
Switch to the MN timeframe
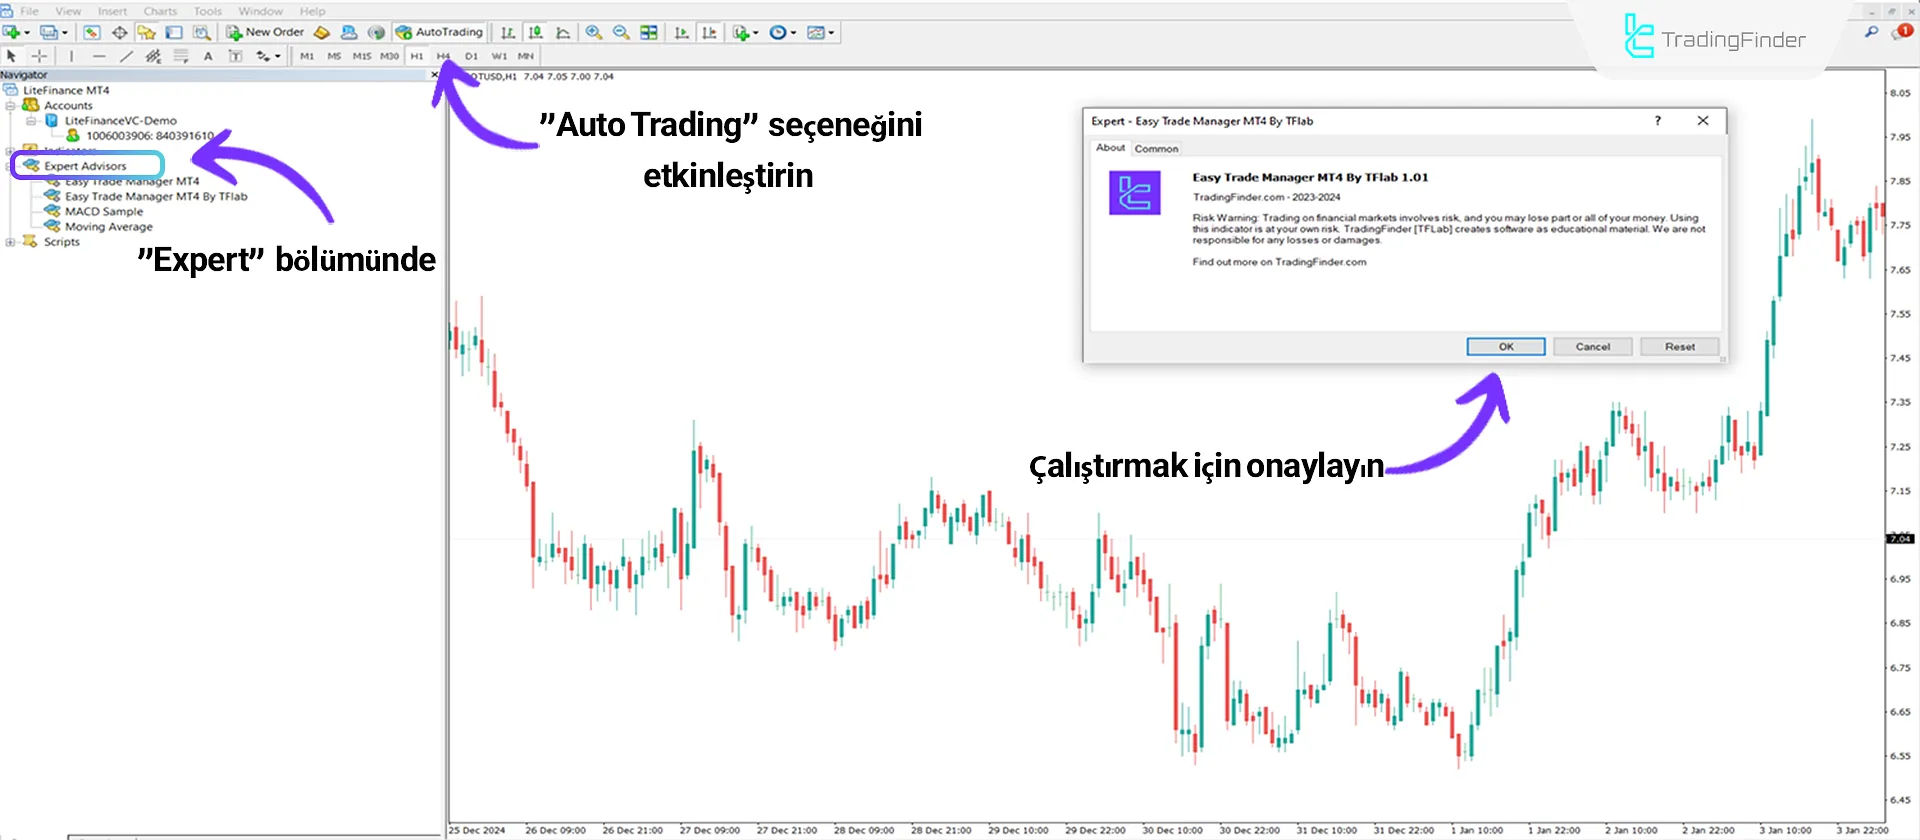(x=526, y=56)
